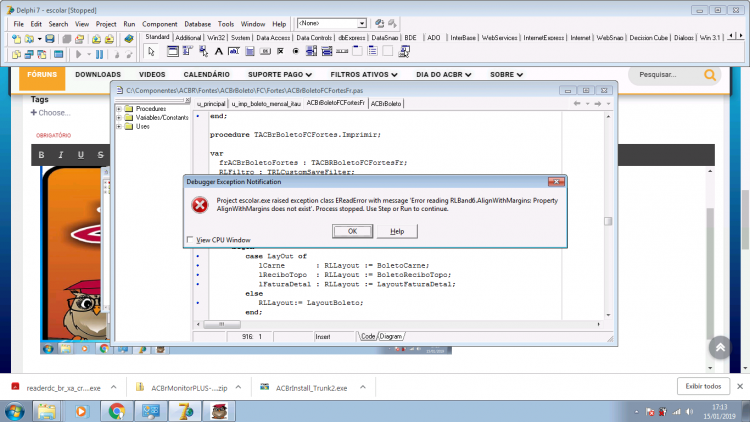Select the GroupBox component icon
750x422 pixels.
click(x=357, y=51)
